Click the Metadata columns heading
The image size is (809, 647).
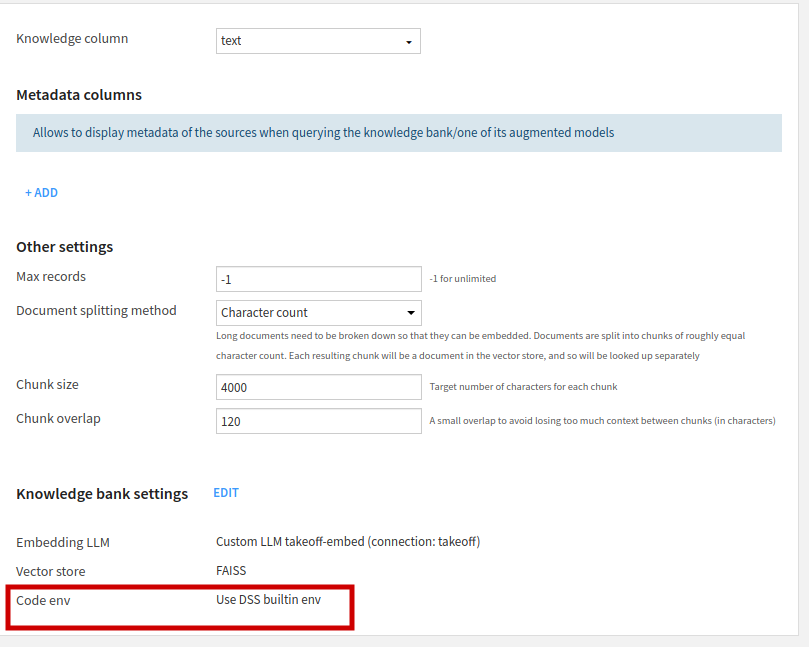(79, 95)
